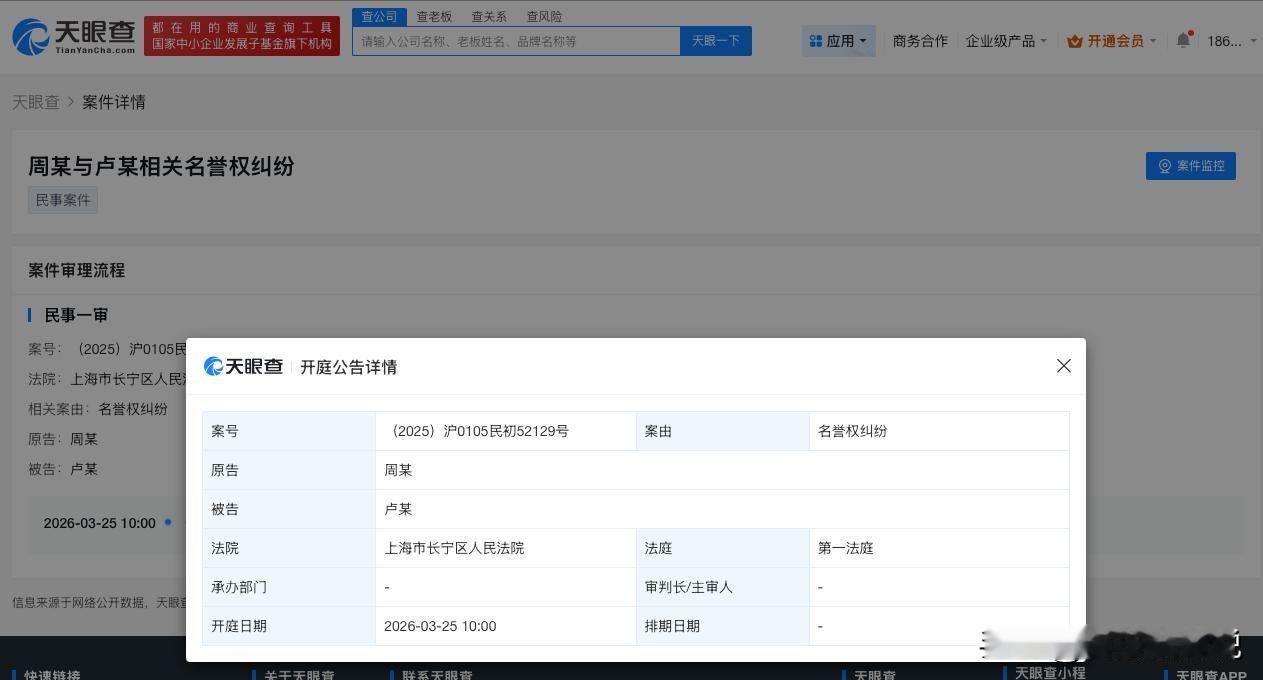Click 排期日期 label in dialog

[672, 626]
